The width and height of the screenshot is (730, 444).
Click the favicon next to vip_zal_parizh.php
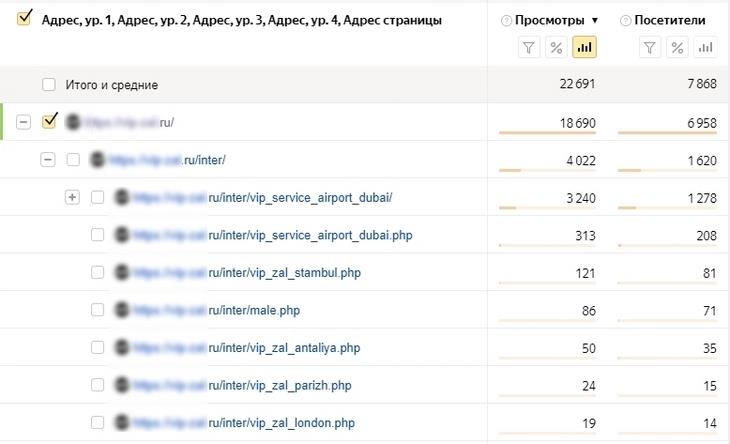pyautogui.click(x=121, y=385)
